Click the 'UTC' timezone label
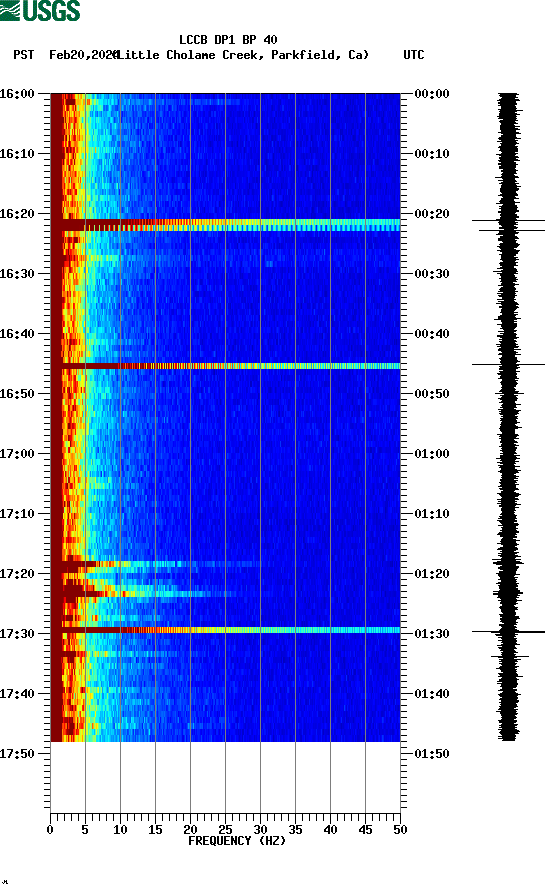 pyautogui.click(x=414, y=55)
